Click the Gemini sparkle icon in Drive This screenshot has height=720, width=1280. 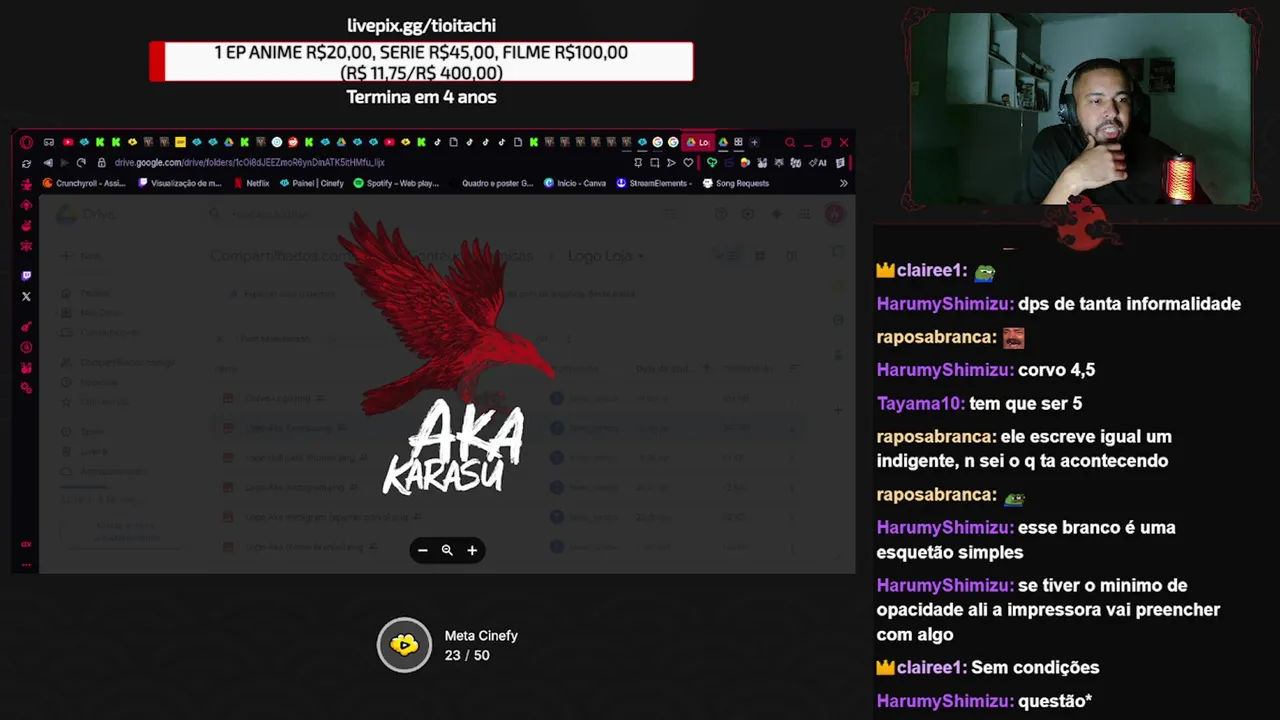pos(776,214)
